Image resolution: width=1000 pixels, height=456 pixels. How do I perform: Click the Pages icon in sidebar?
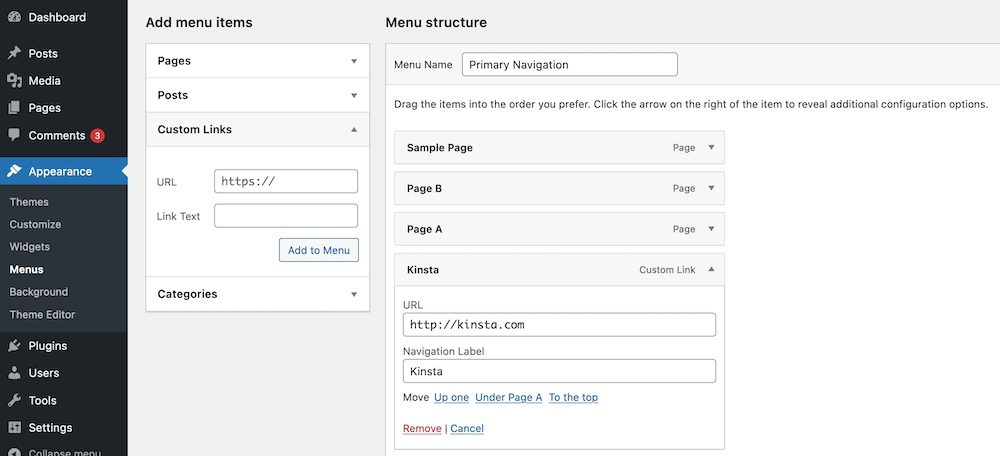[14, 108]
